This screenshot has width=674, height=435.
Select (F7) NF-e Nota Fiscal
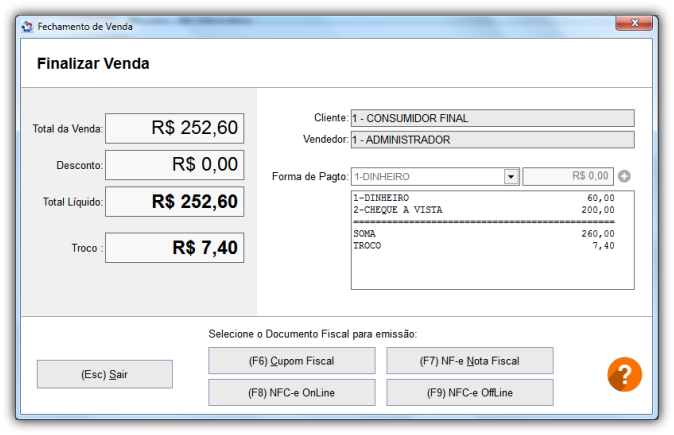pos(470,360)
